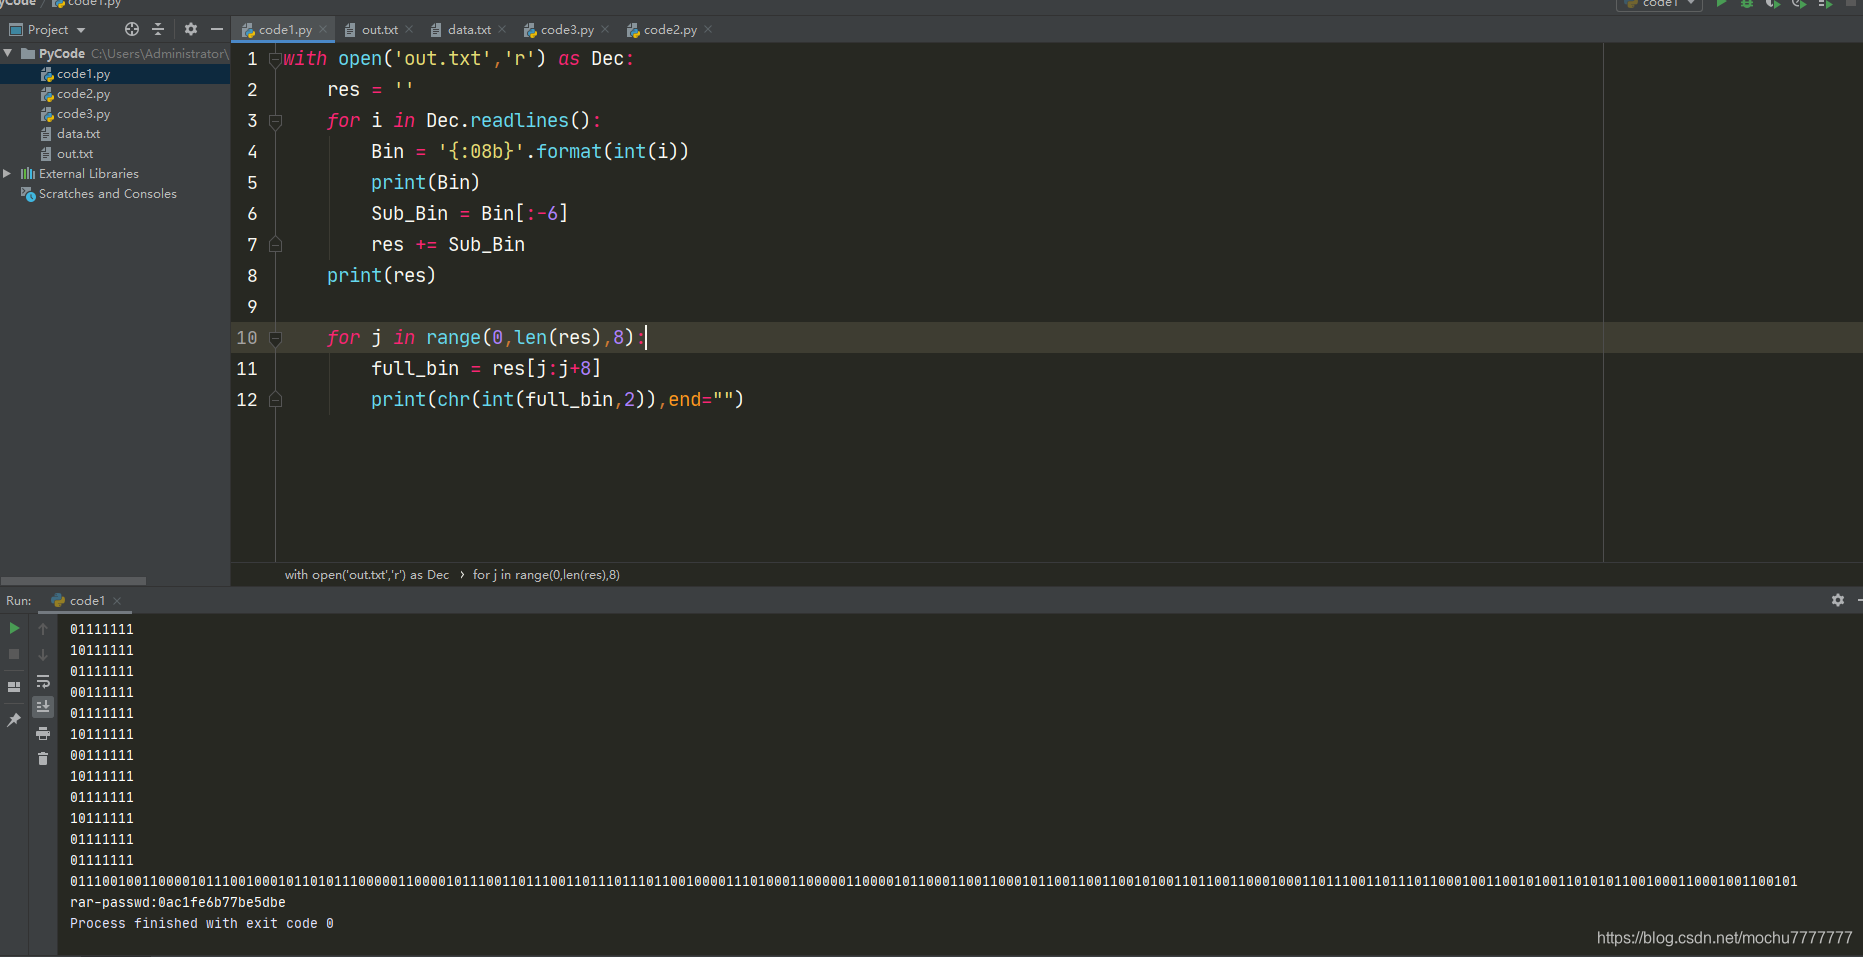Hide the Project panel with minus icon

click(217, 29)
